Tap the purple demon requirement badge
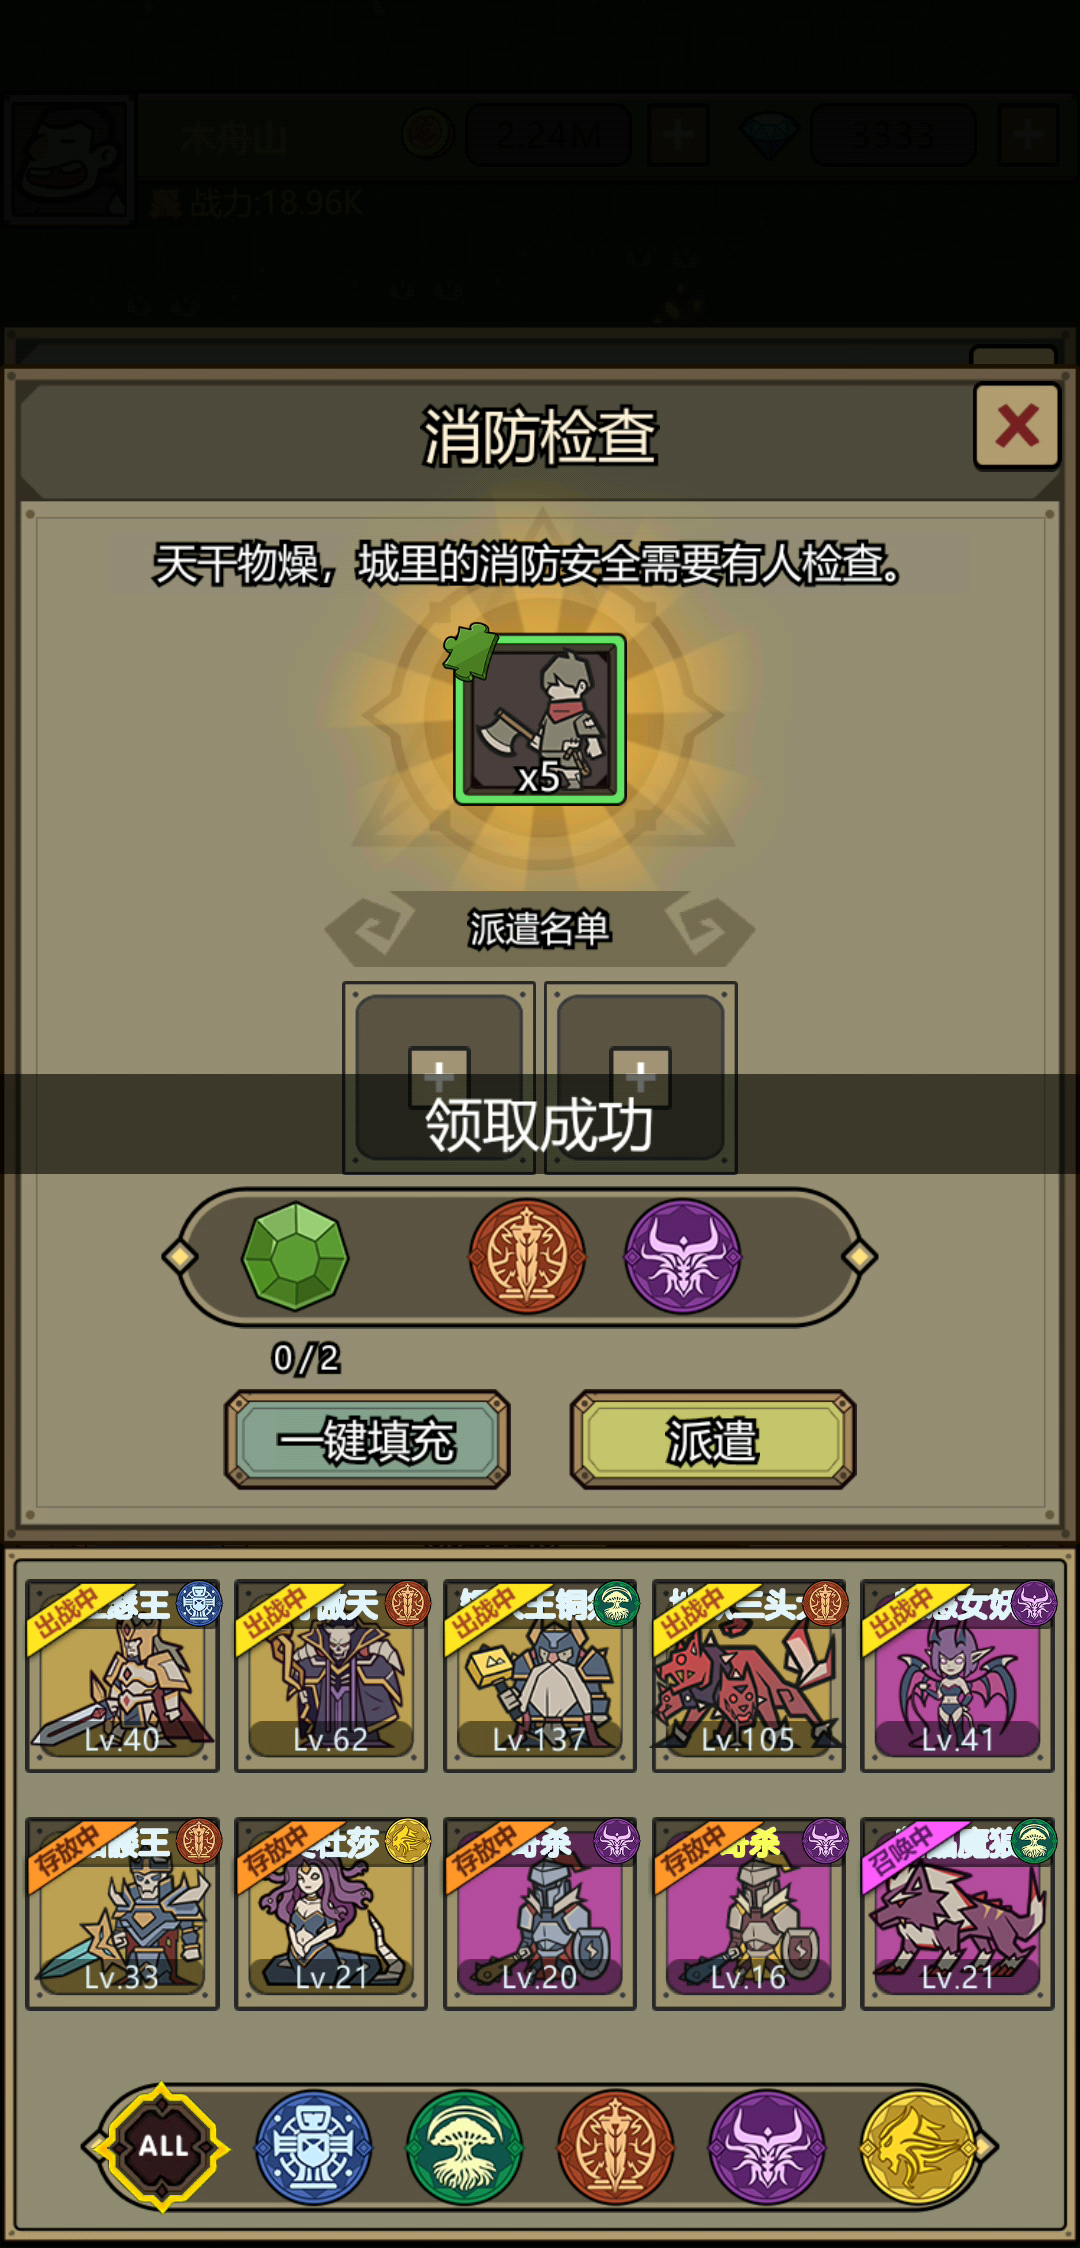Screen dimensions: 1080x2248 click(683, 1256)
